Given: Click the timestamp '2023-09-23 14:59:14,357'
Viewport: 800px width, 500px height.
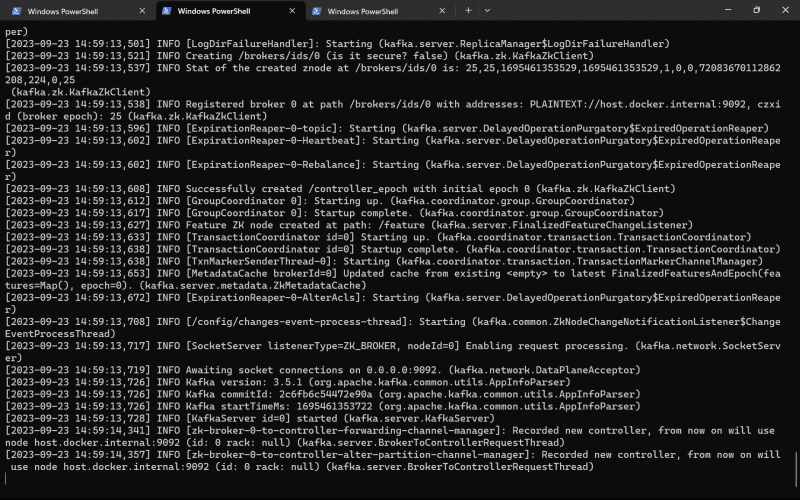Looking at the screenshot, I should (78, 455).
